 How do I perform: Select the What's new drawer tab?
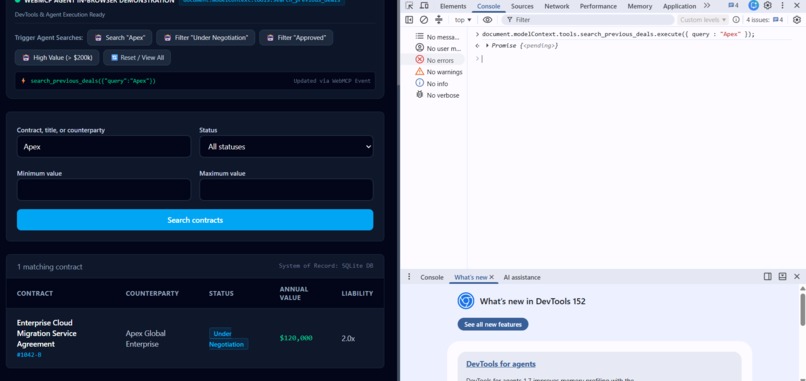tap(470, 277)
